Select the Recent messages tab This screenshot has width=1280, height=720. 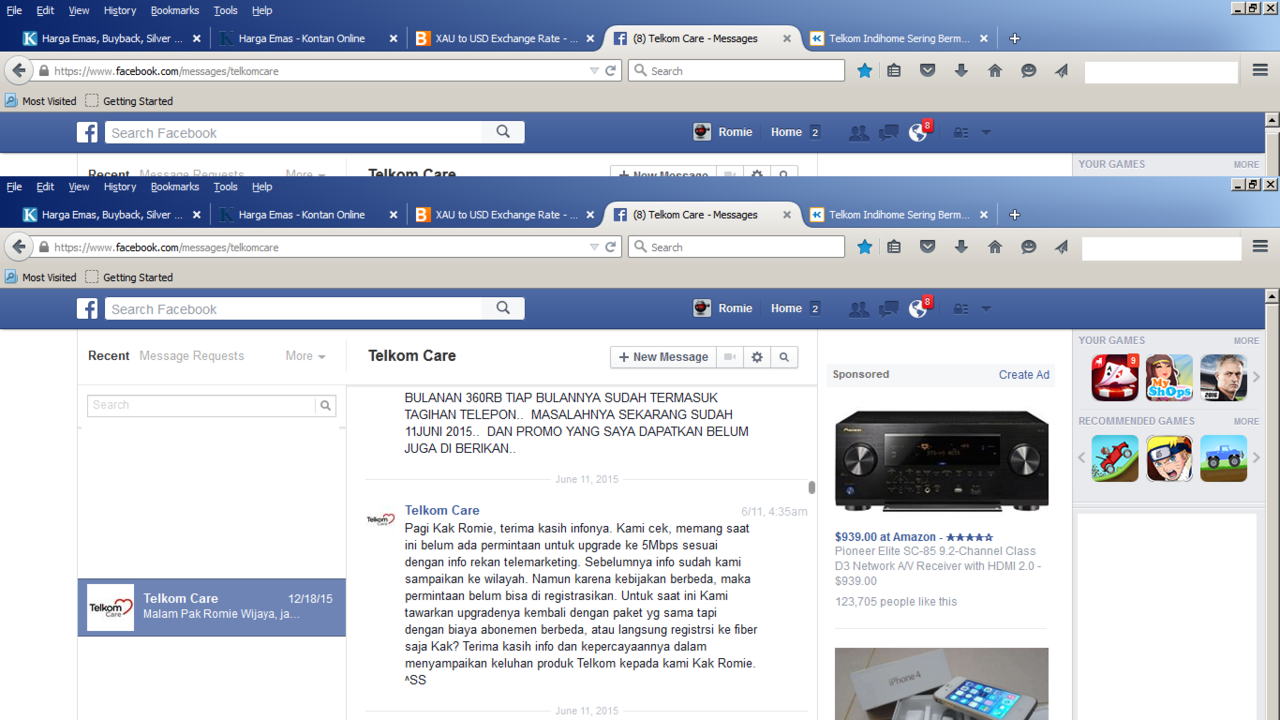pos(109,356)
